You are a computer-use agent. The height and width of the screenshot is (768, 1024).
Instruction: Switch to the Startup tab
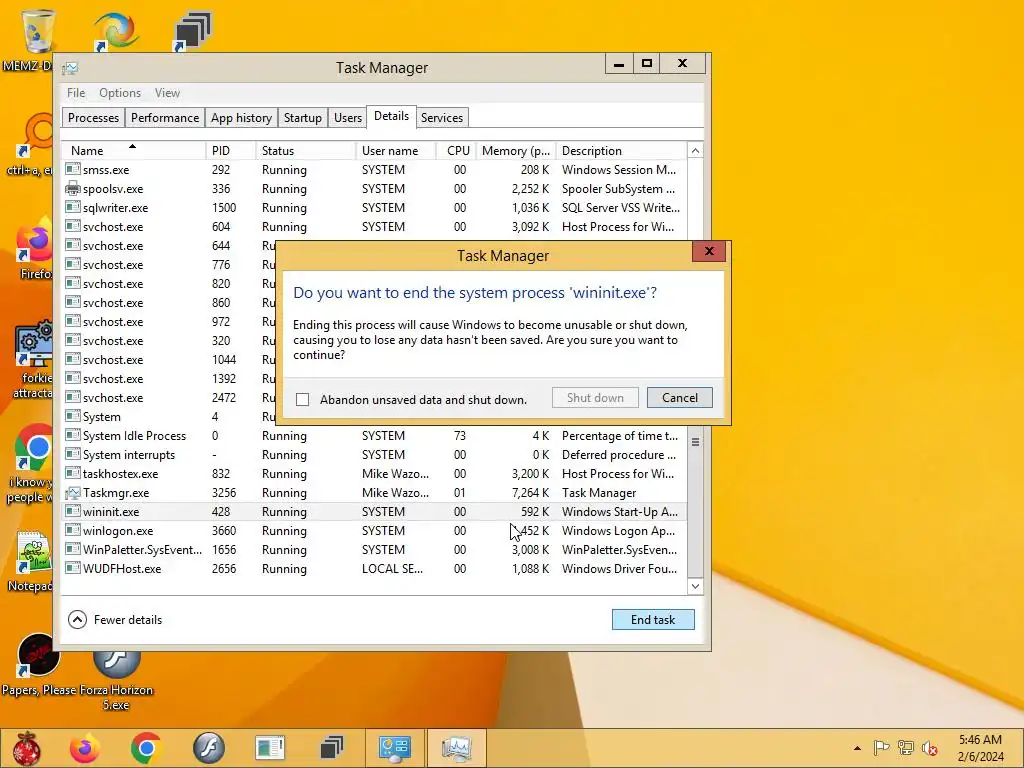(x=302, y=118)
